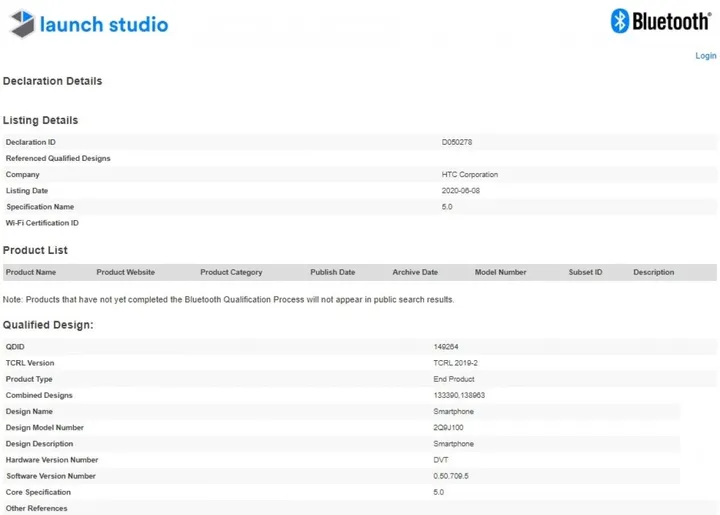Click the Software Version Number value 0.50.709.5
The image size is (720, 515).
(x=452, y=476)
